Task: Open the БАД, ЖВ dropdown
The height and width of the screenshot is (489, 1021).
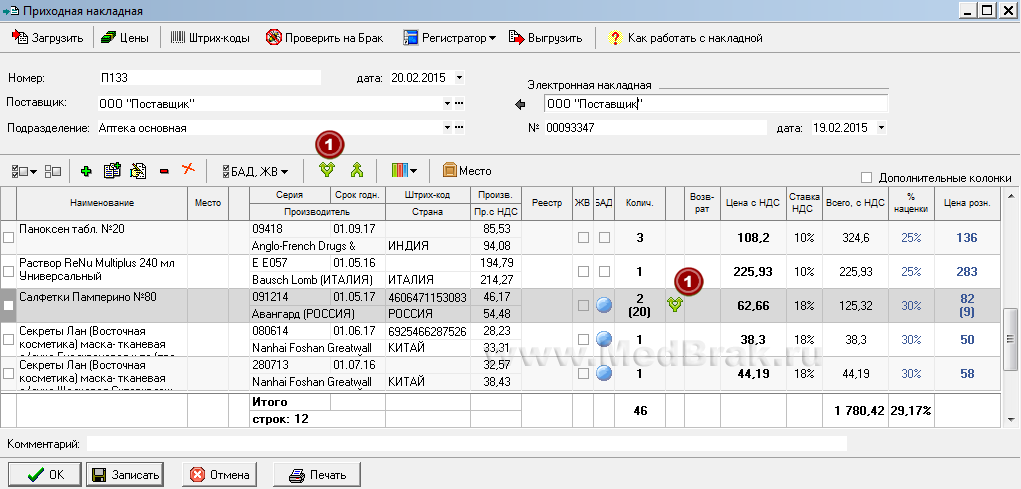Action: (255, 171)
